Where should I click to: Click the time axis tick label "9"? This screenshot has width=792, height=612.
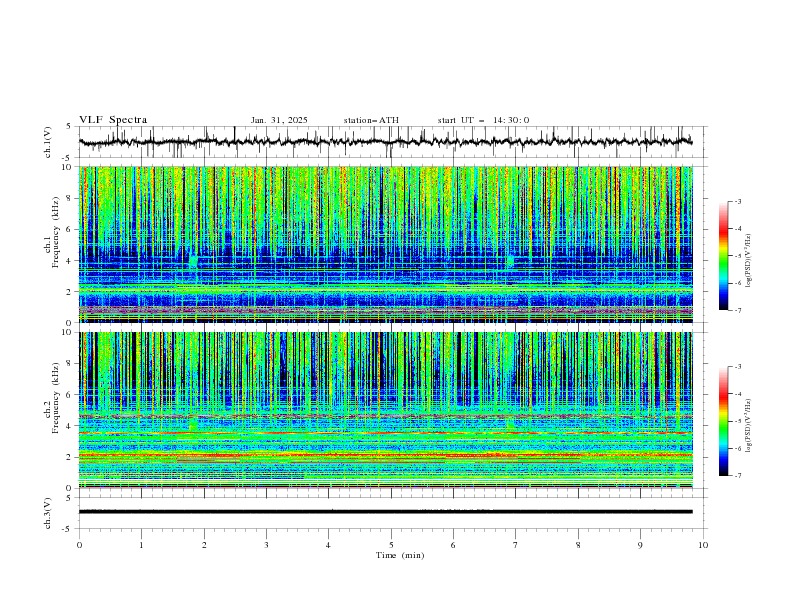pyautogui.click(x=640, y=545)
